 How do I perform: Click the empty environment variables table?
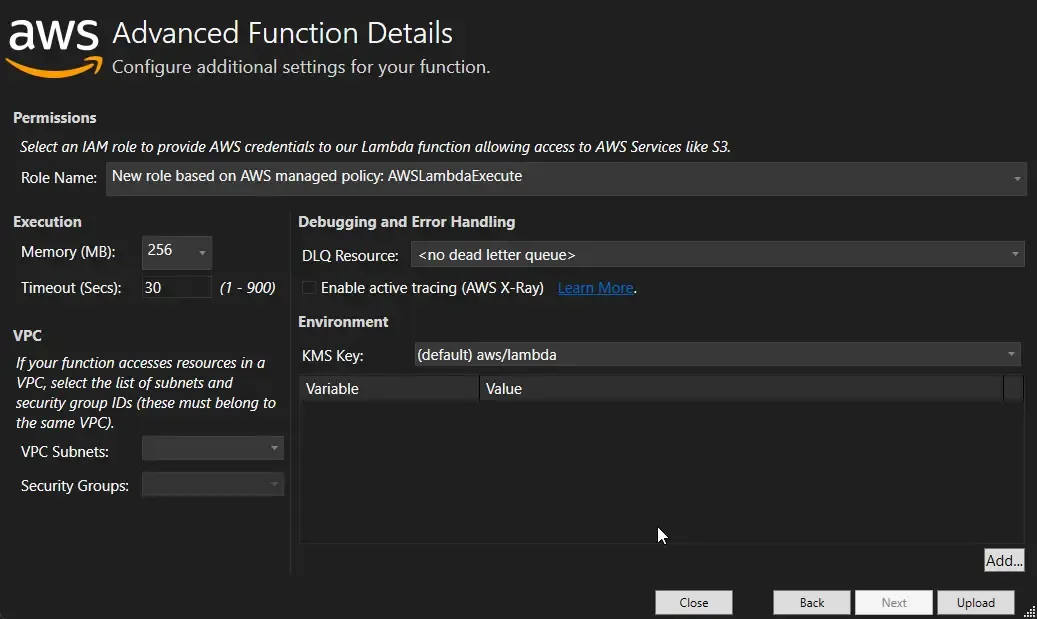pos(660,470)
